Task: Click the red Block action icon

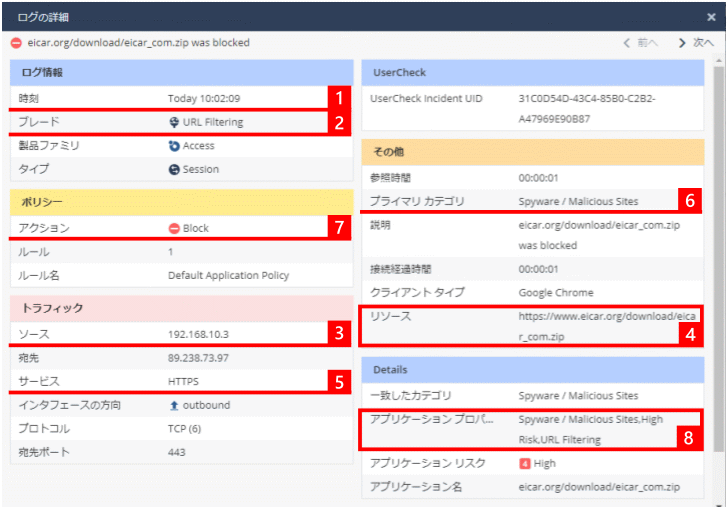Action: [x=174, y=228]
